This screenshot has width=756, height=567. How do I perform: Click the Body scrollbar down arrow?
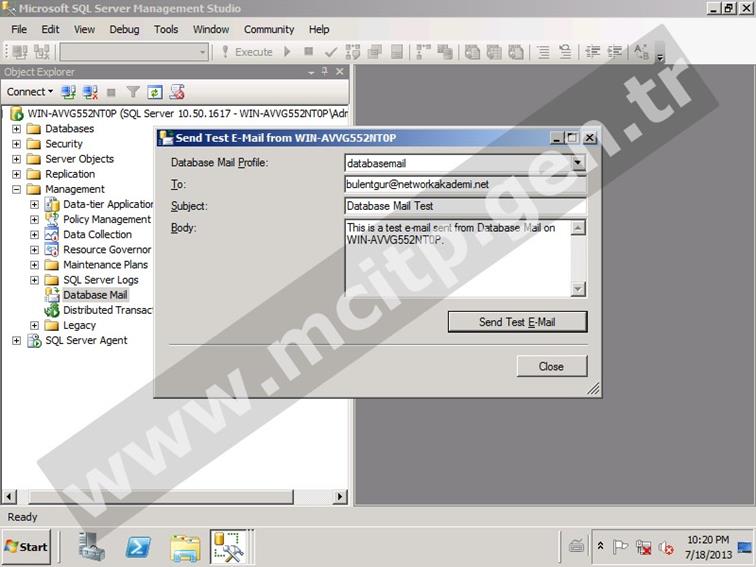click(578, 289)
